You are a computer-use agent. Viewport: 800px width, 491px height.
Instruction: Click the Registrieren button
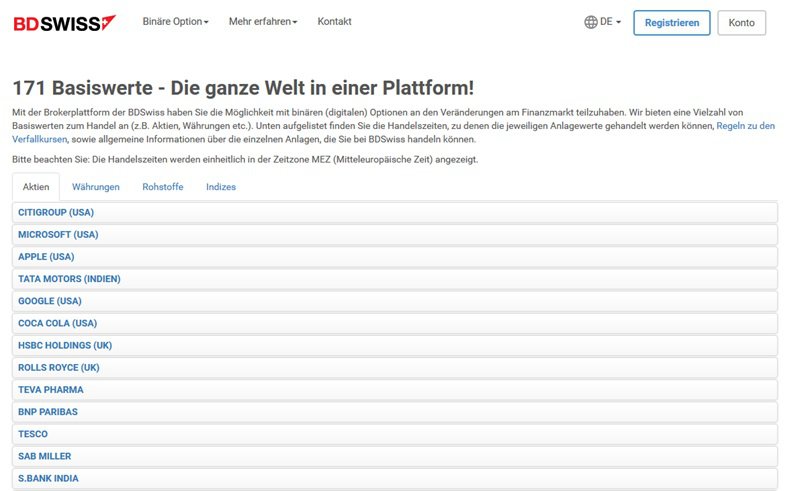671,23
